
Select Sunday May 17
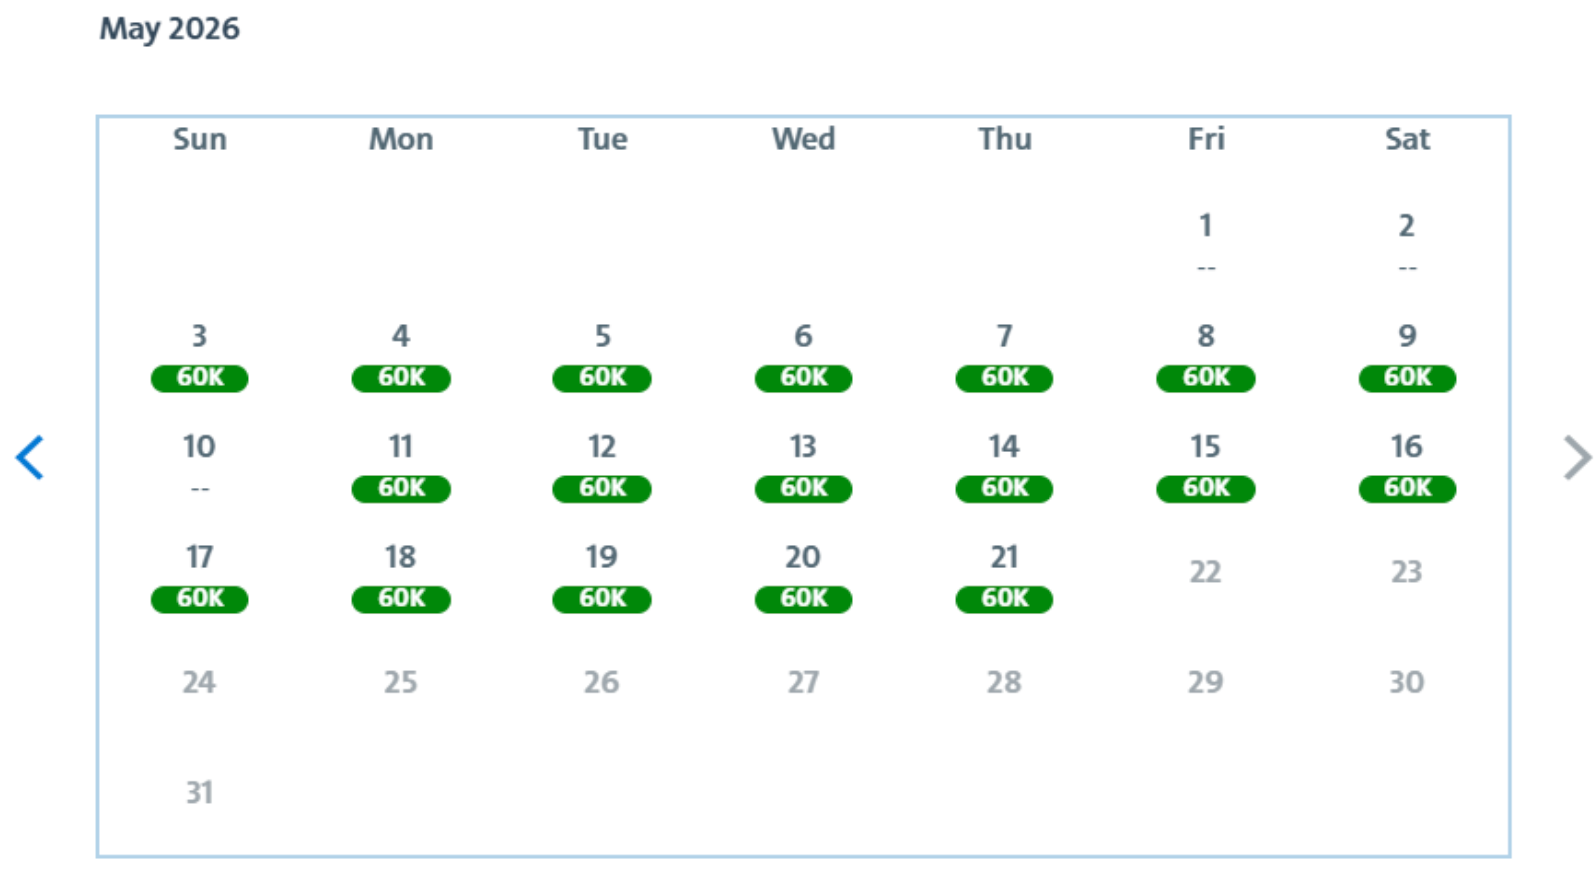199,577
